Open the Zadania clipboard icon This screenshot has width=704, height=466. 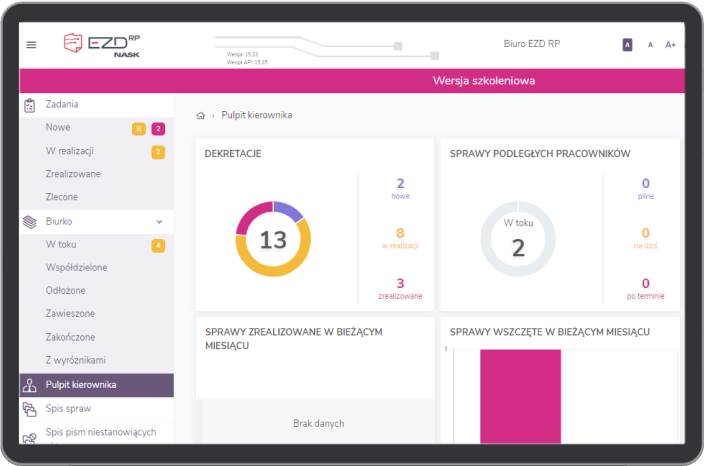[29, 104]
